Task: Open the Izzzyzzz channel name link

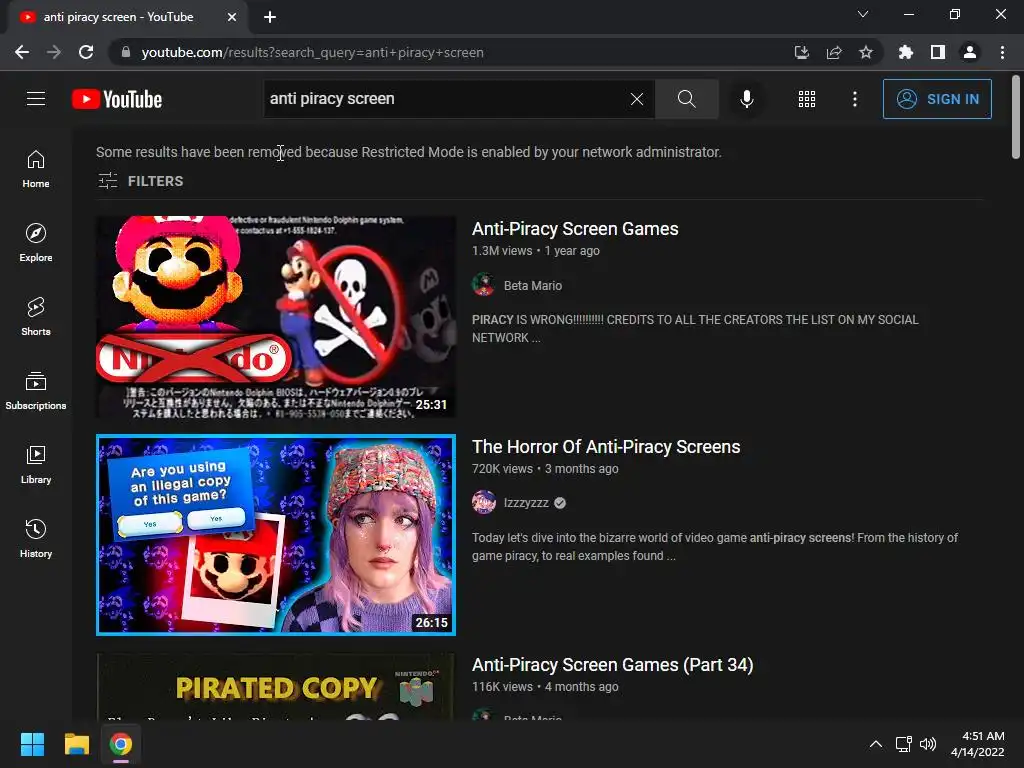Action: click(526, 503)
